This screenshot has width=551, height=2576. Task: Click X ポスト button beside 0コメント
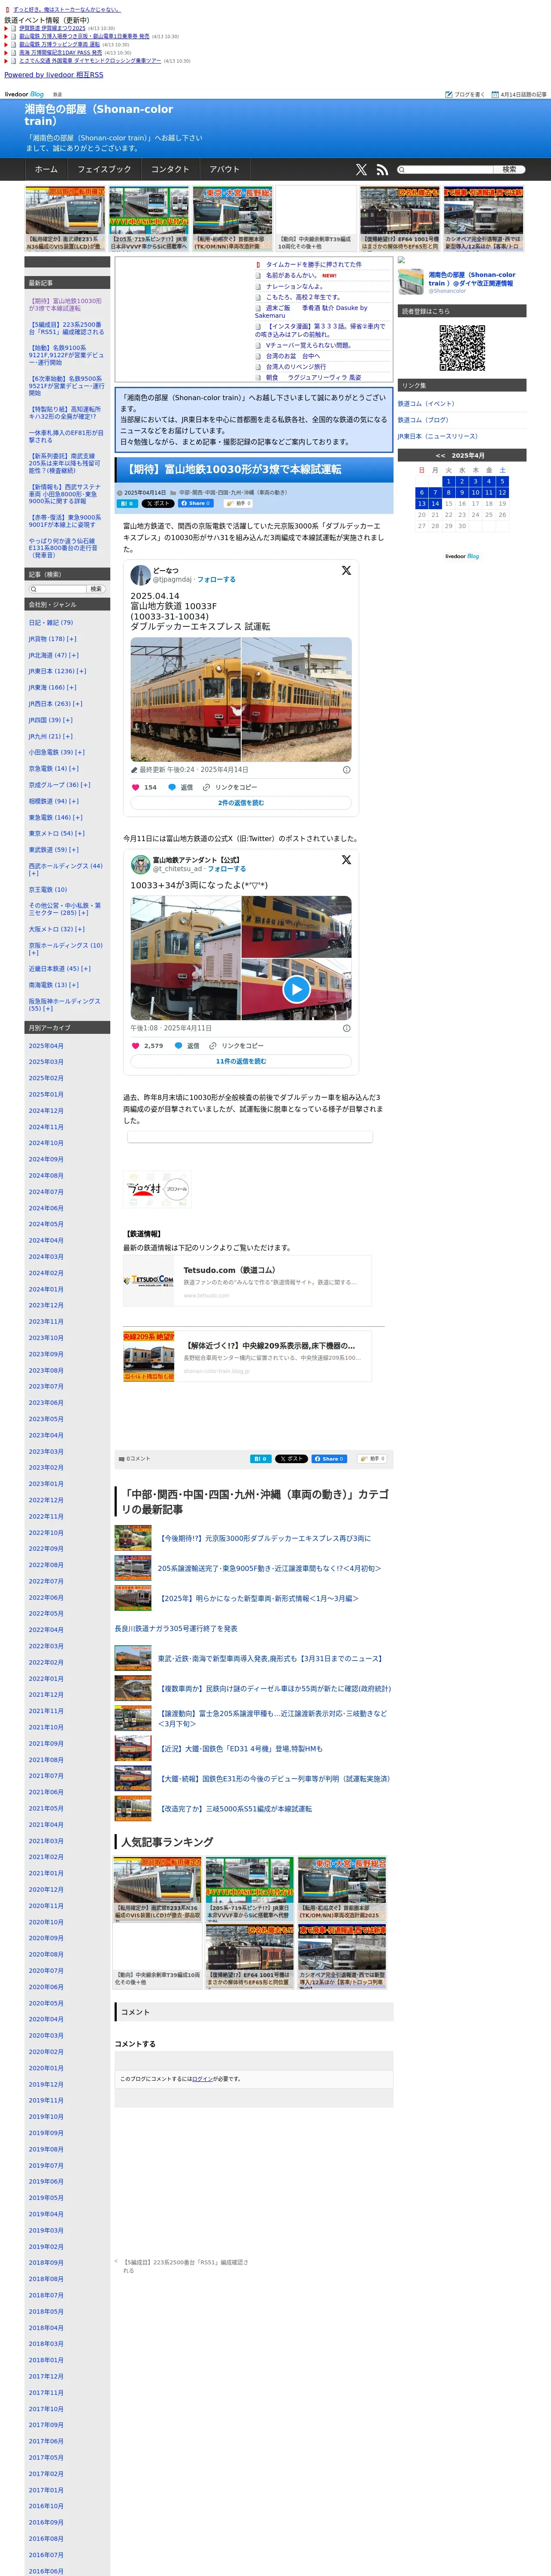pyautogui.click(x=291, y=1459)
